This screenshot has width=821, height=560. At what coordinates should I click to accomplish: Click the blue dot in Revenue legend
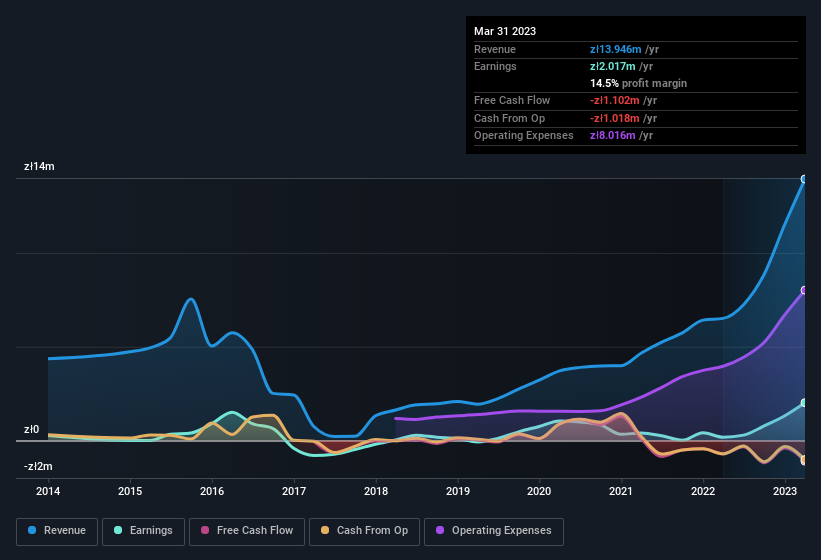(x=32, y=530)
